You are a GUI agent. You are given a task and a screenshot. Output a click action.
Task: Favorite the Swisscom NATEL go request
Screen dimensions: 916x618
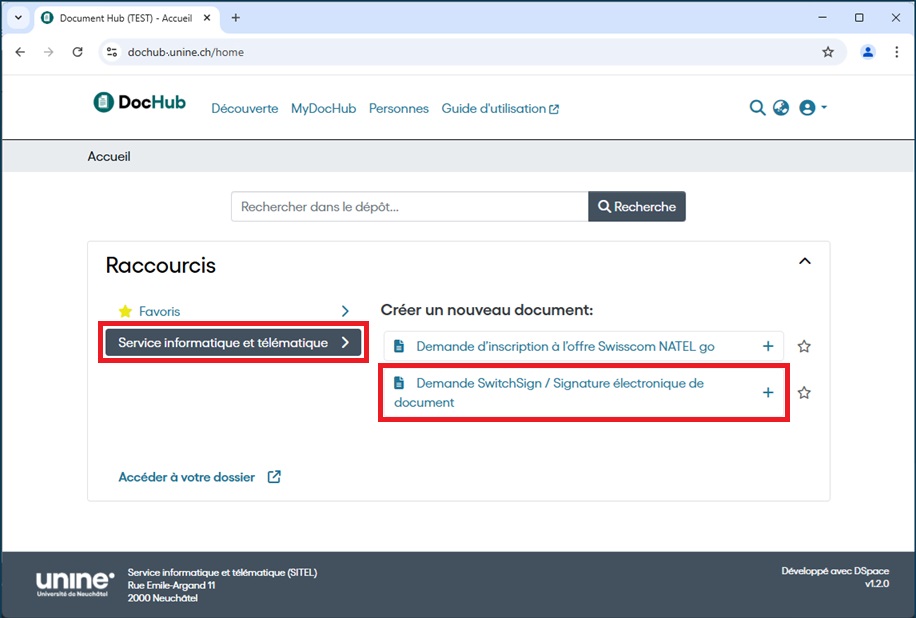pos(804,347)
